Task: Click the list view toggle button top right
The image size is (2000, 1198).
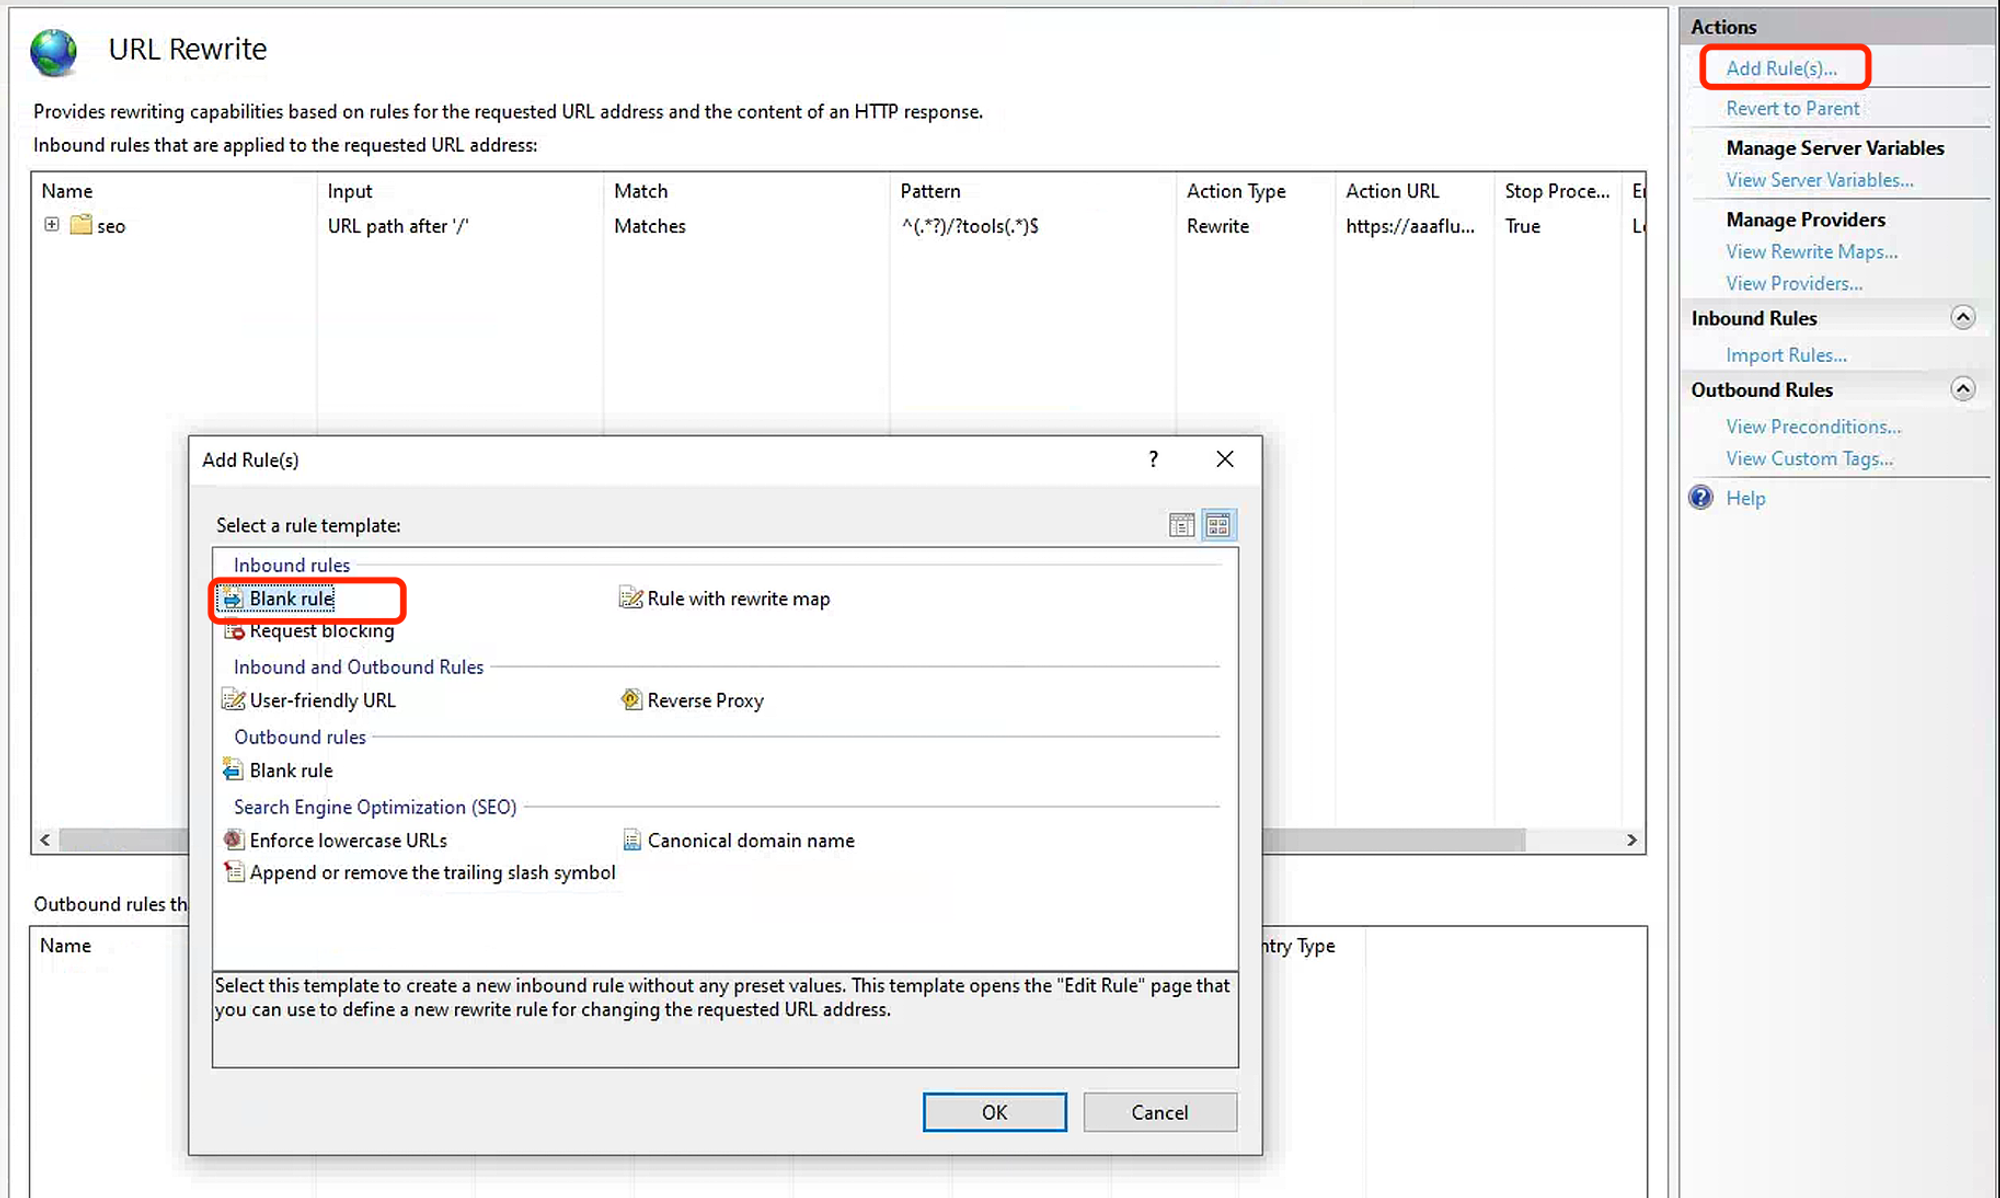Action: coord(1182,525)
